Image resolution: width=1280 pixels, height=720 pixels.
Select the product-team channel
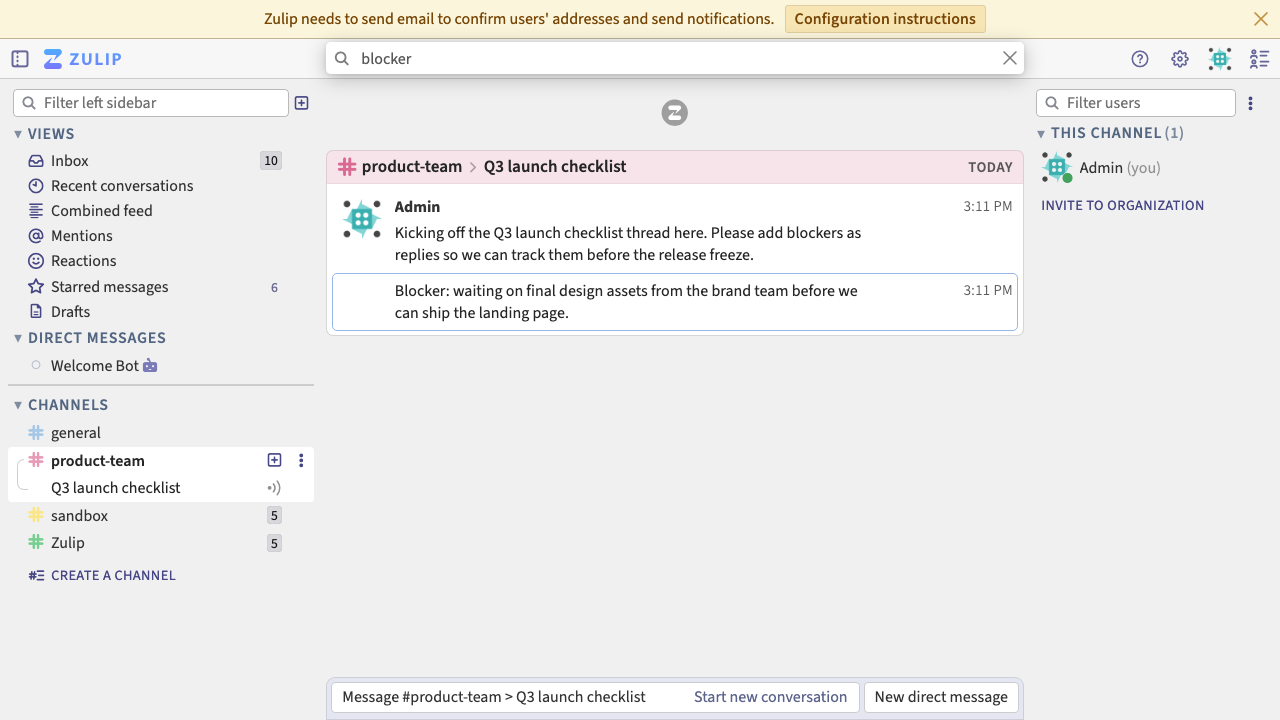98,461
